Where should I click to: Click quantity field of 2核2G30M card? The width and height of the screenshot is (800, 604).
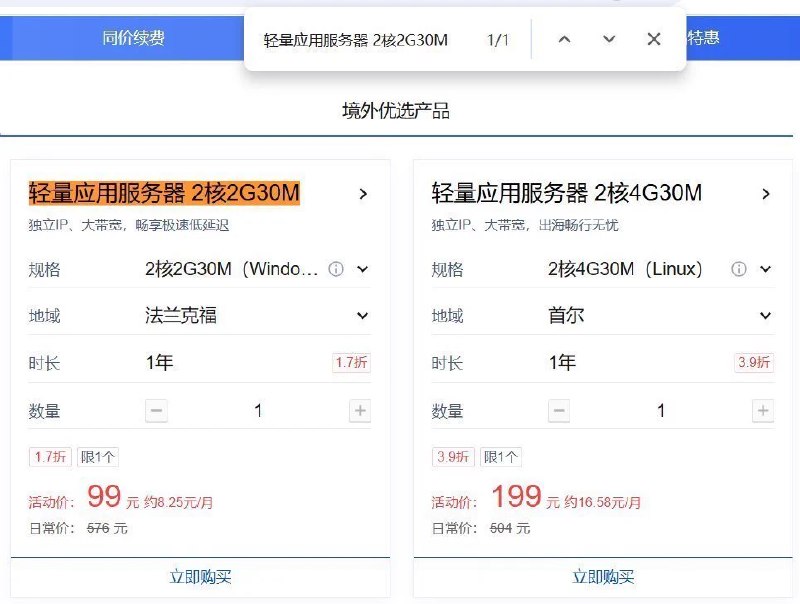(258, 411)
